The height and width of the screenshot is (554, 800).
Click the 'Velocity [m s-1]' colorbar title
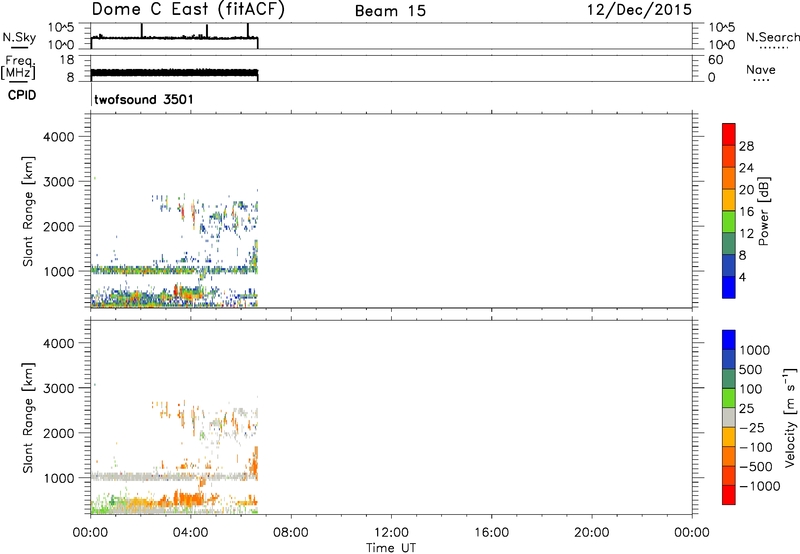tap(790, 417)
